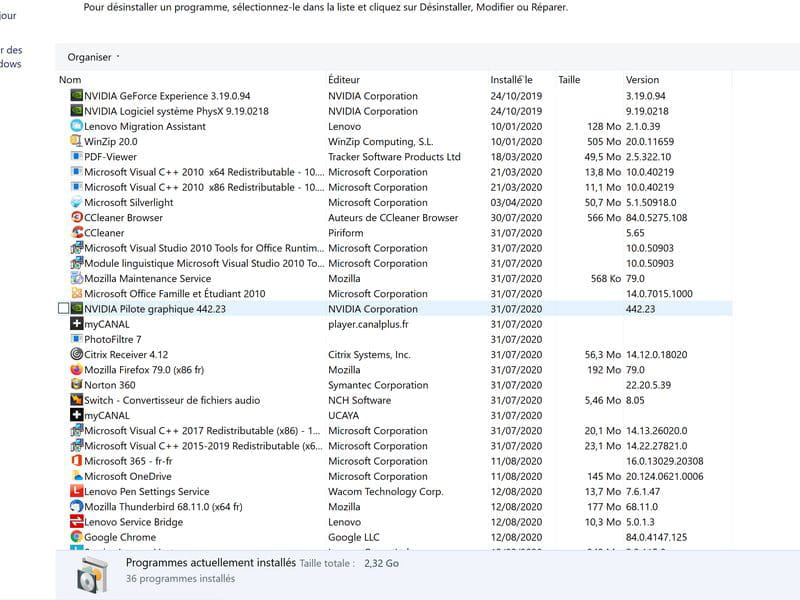The height and width of the screenshot is (600, 800).
Task: Click the Taille totale 2,32 Go value
Action: 382,563
